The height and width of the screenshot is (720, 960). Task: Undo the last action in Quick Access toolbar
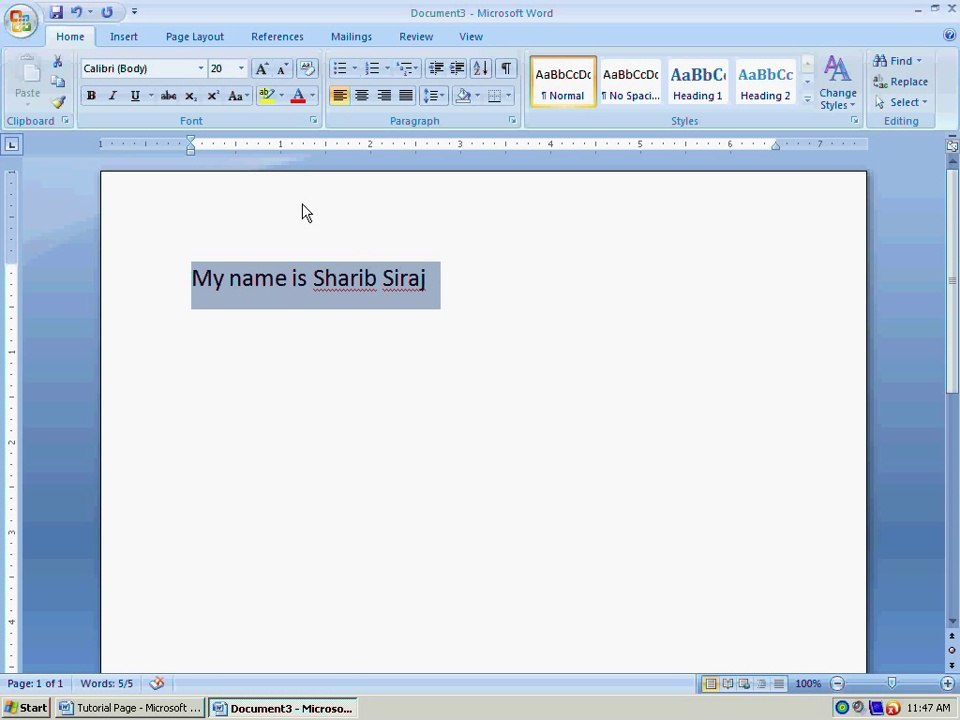coord(77,12)
